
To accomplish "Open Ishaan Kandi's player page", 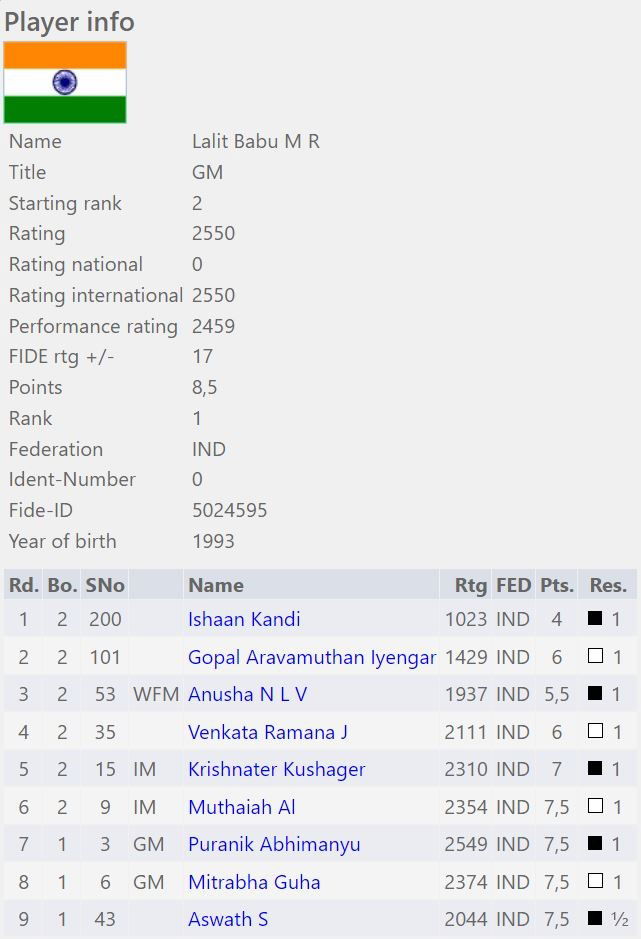I will (244, 620).
